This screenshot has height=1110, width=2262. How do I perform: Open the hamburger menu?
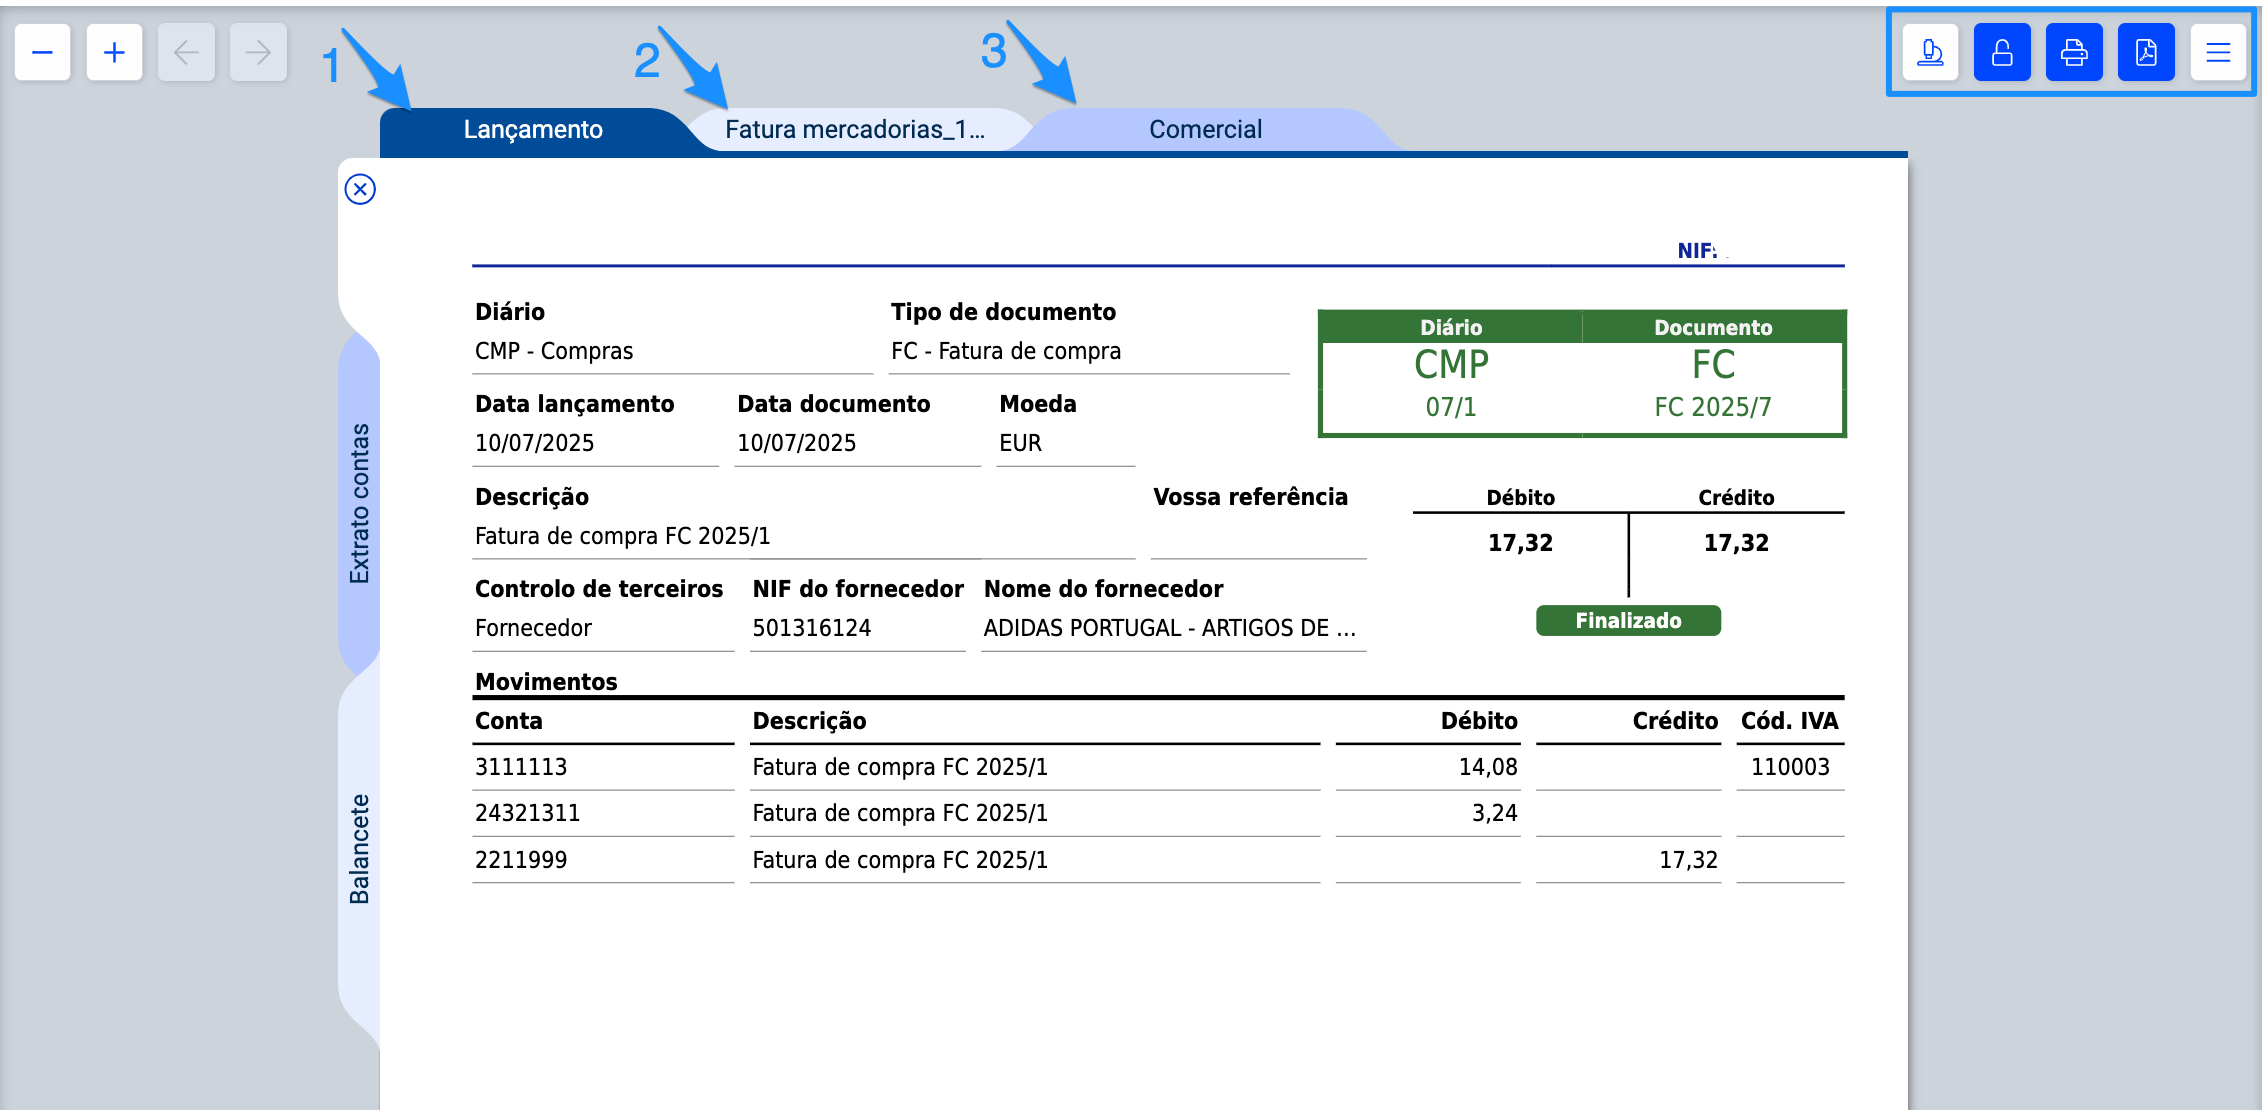2218,52
